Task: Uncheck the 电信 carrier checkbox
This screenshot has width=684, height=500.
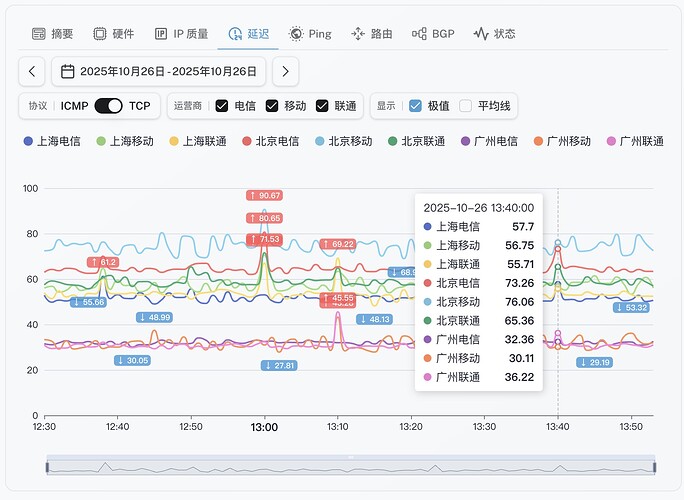Action: point(222,106)
